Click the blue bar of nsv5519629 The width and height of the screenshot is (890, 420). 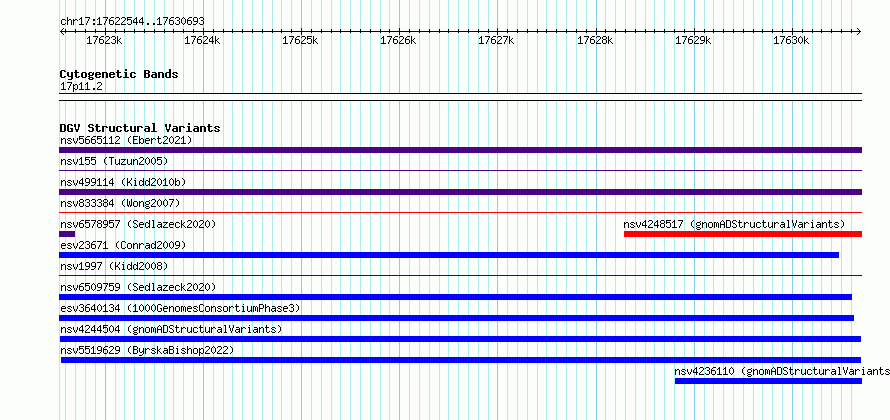point(461,360)
